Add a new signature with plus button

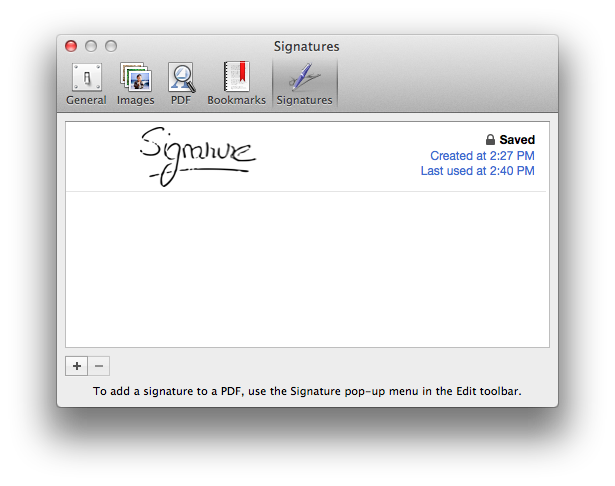77,366
